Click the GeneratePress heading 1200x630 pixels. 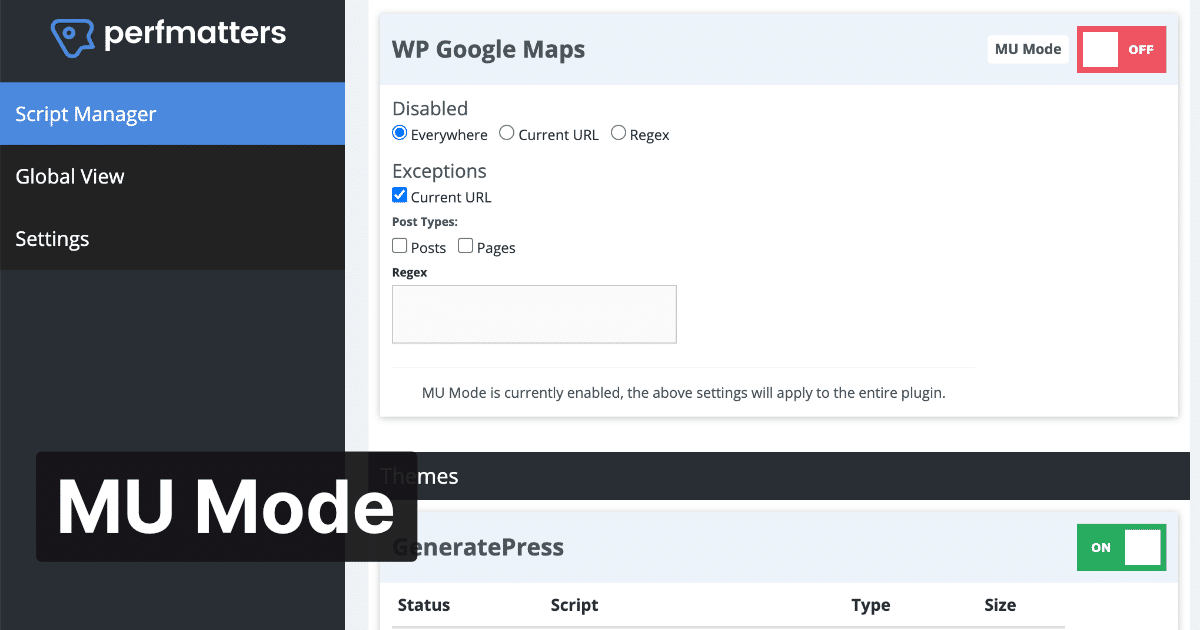478,547
